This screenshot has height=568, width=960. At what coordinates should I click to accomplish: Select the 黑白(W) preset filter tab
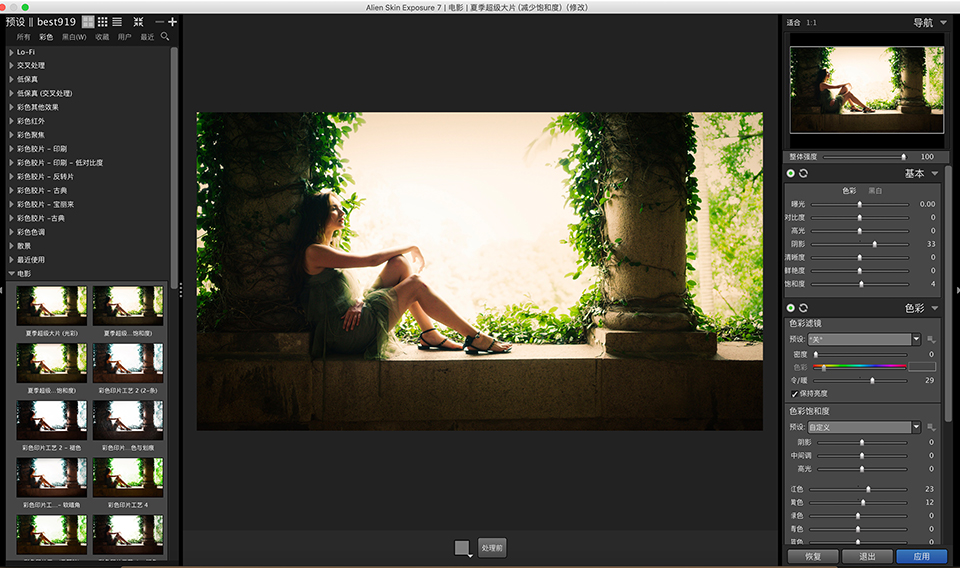pyautogui.click(x=74, y=37)
